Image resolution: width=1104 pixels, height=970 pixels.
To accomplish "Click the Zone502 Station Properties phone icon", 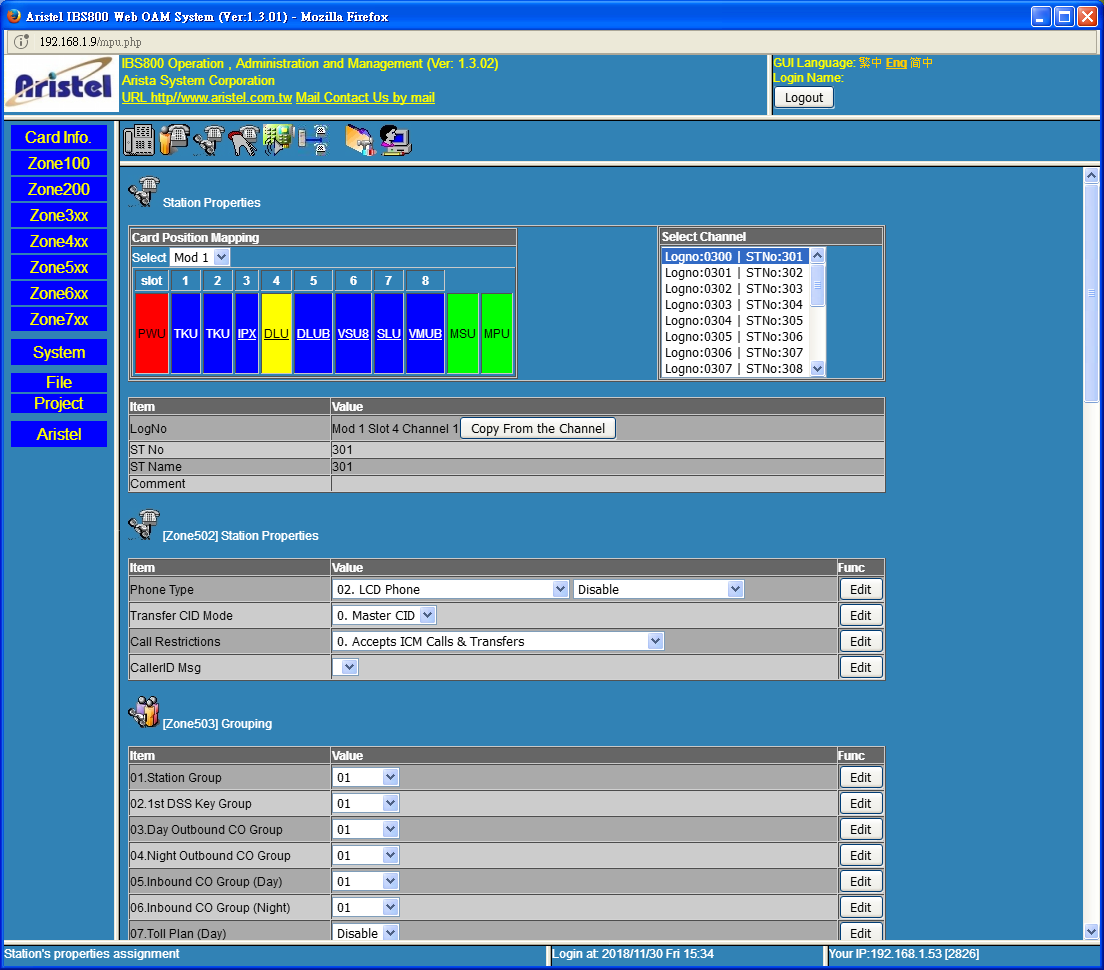I will [144, 525].
